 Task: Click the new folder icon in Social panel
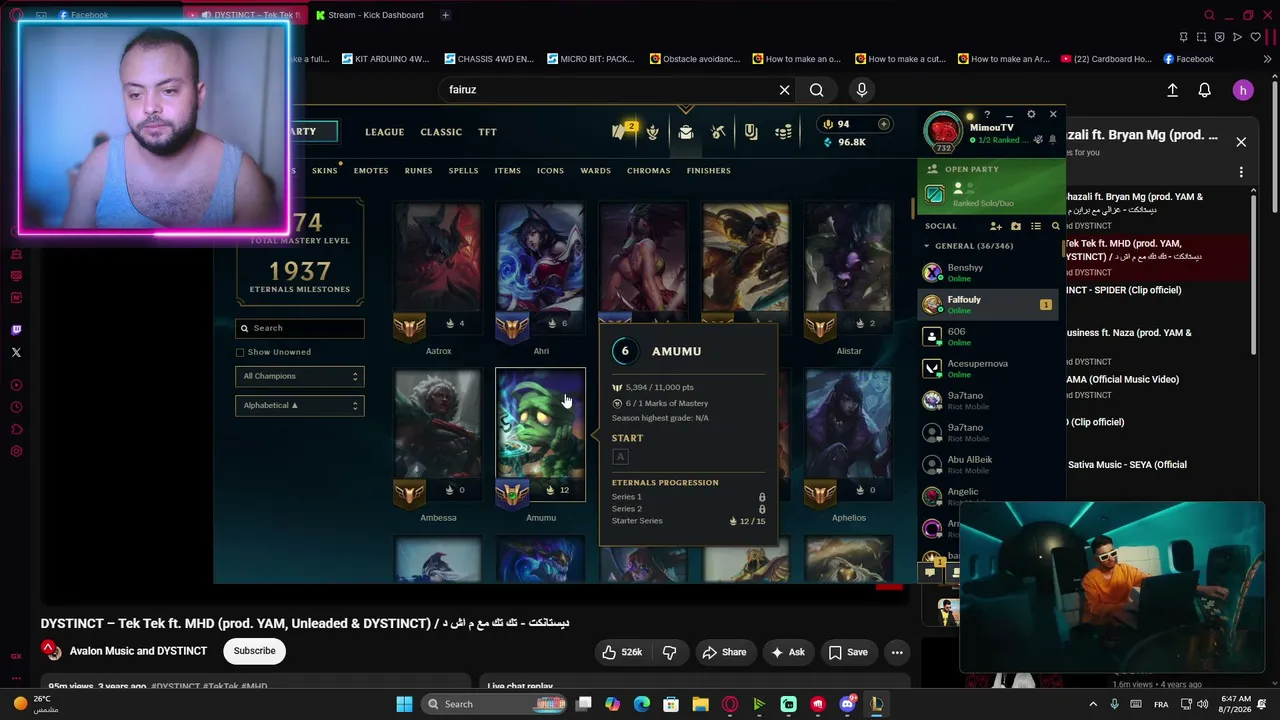(x=1016, y=226)
